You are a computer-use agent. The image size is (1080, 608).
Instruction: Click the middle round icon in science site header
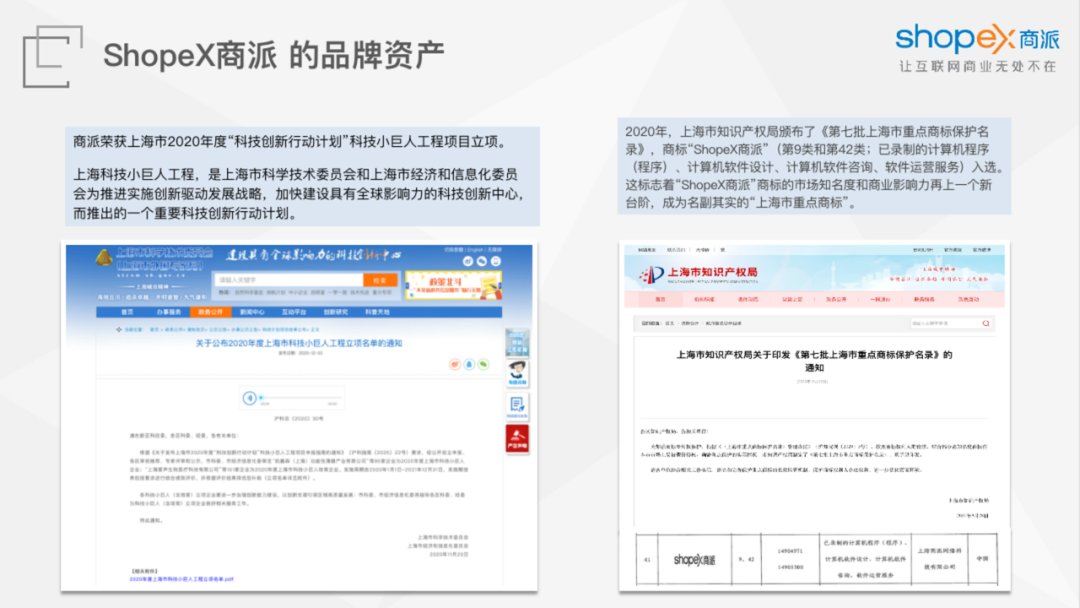pos(482,262)
